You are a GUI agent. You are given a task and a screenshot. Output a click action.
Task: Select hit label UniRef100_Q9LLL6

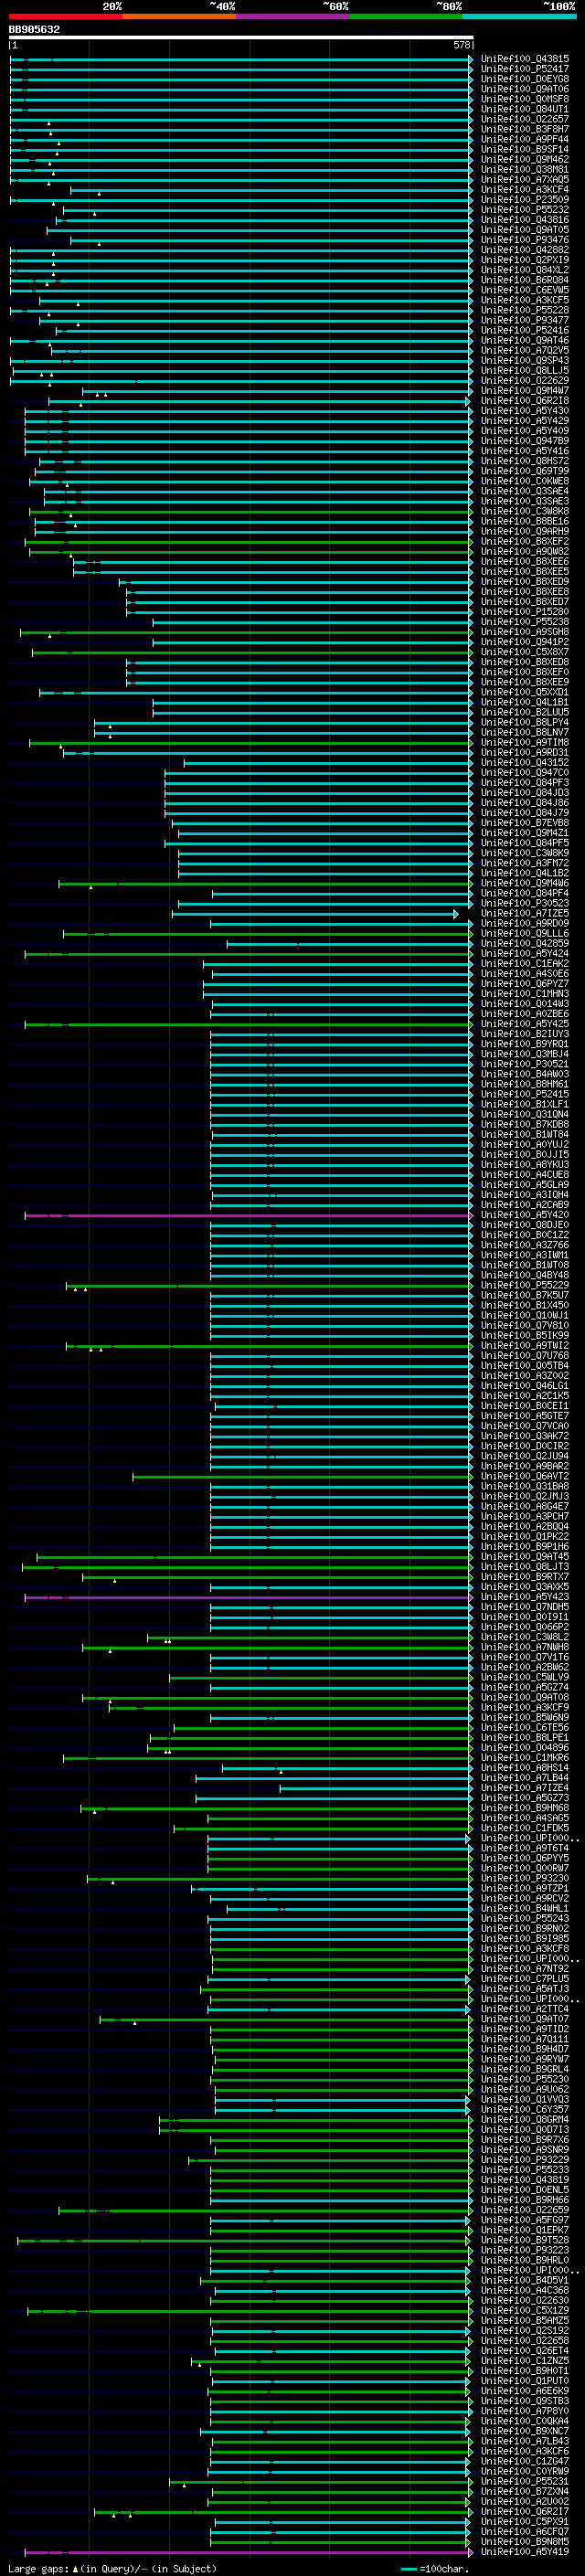pyautogui.click(x=525, y=933)
